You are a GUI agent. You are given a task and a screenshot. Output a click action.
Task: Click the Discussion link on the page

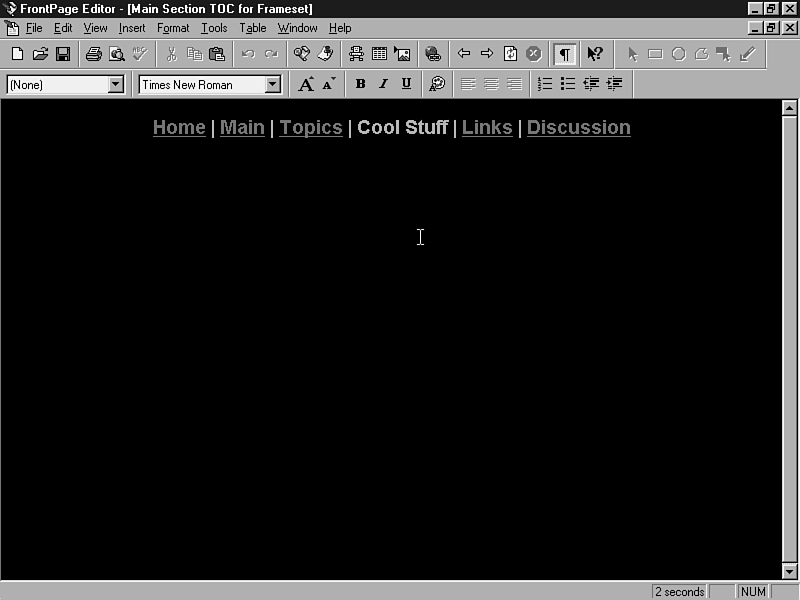578,127
